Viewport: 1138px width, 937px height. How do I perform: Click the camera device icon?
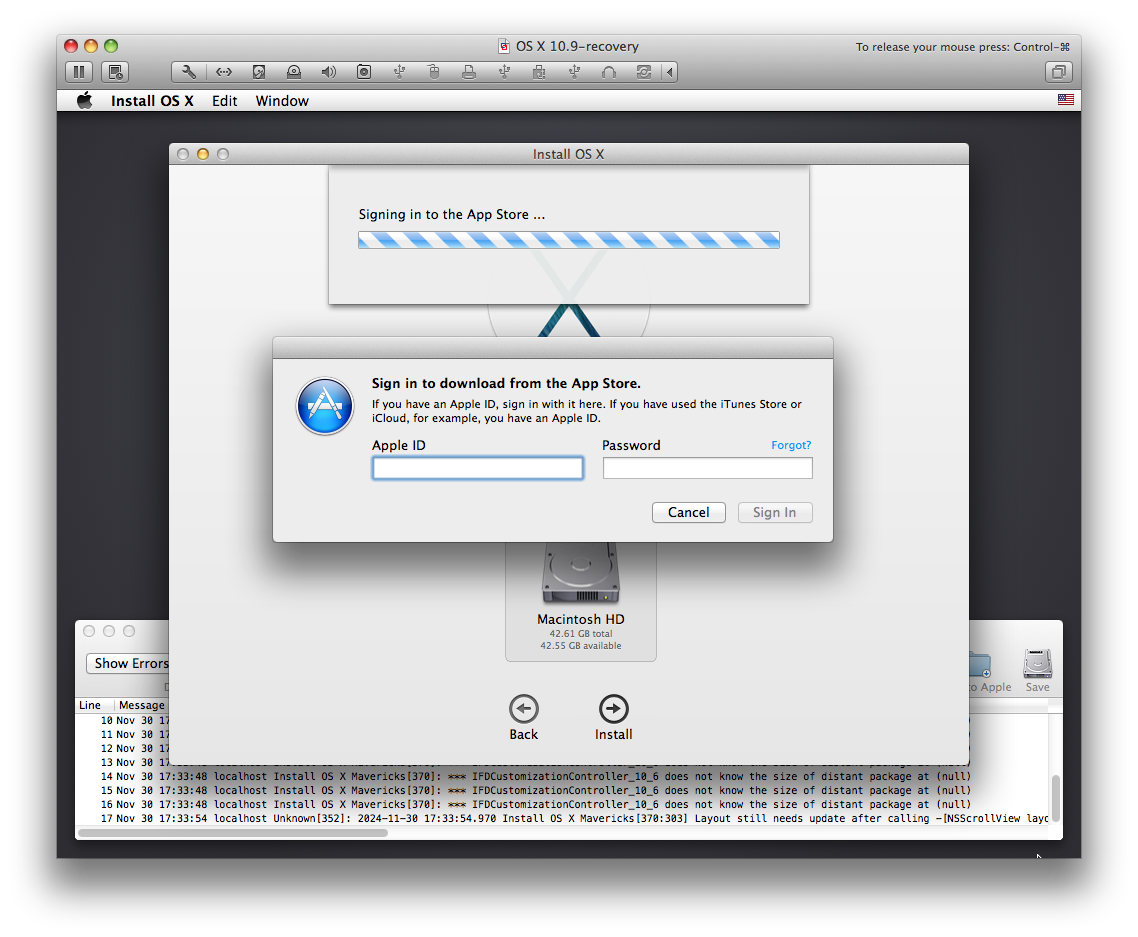tap(364, 72)
